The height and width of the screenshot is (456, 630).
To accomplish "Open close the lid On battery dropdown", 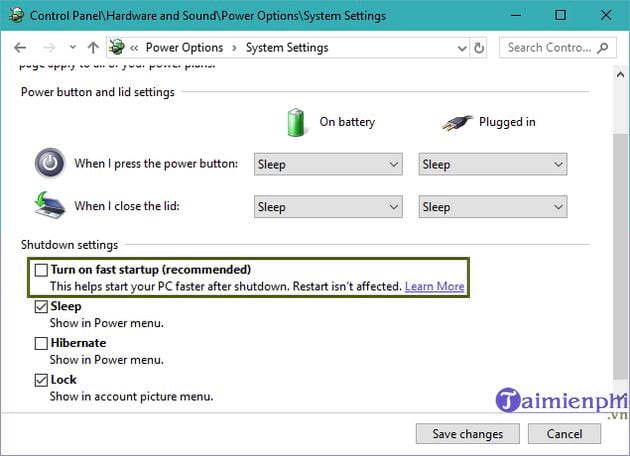I will [328, 207].
